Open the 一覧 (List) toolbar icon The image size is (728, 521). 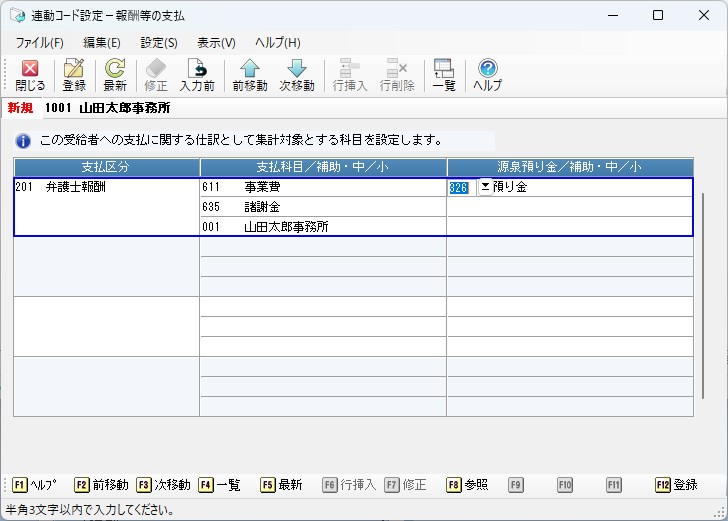444,75
